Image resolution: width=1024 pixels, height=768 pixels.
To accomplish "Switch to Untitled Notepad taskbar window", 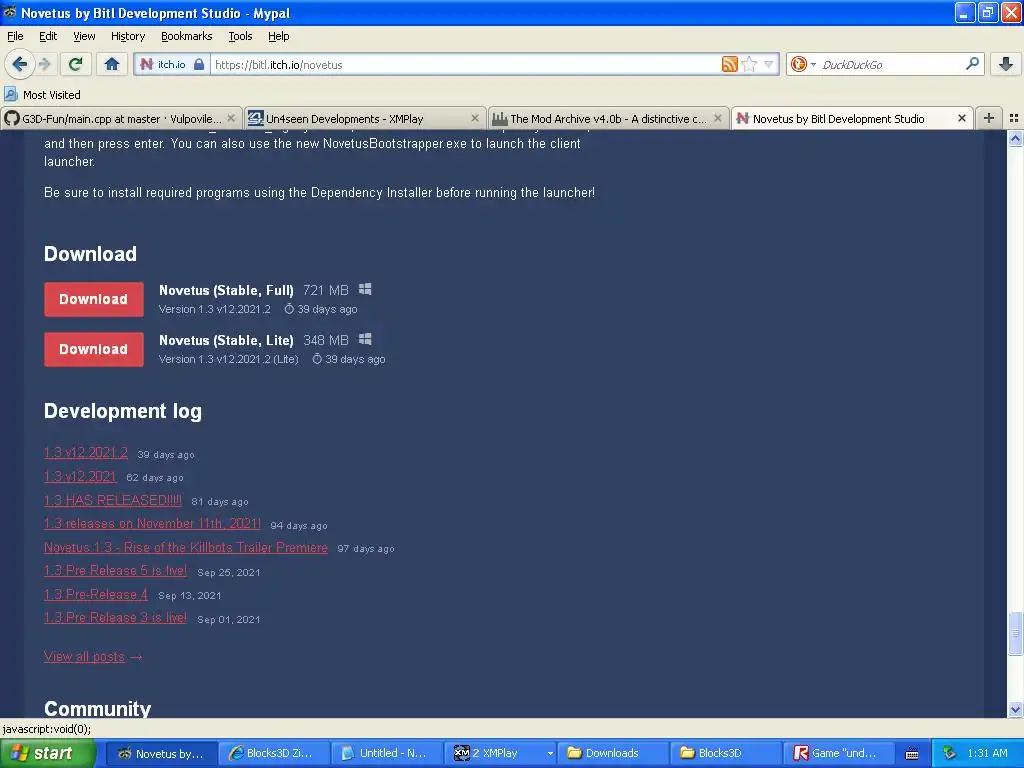I will click(x=385, y=753).
